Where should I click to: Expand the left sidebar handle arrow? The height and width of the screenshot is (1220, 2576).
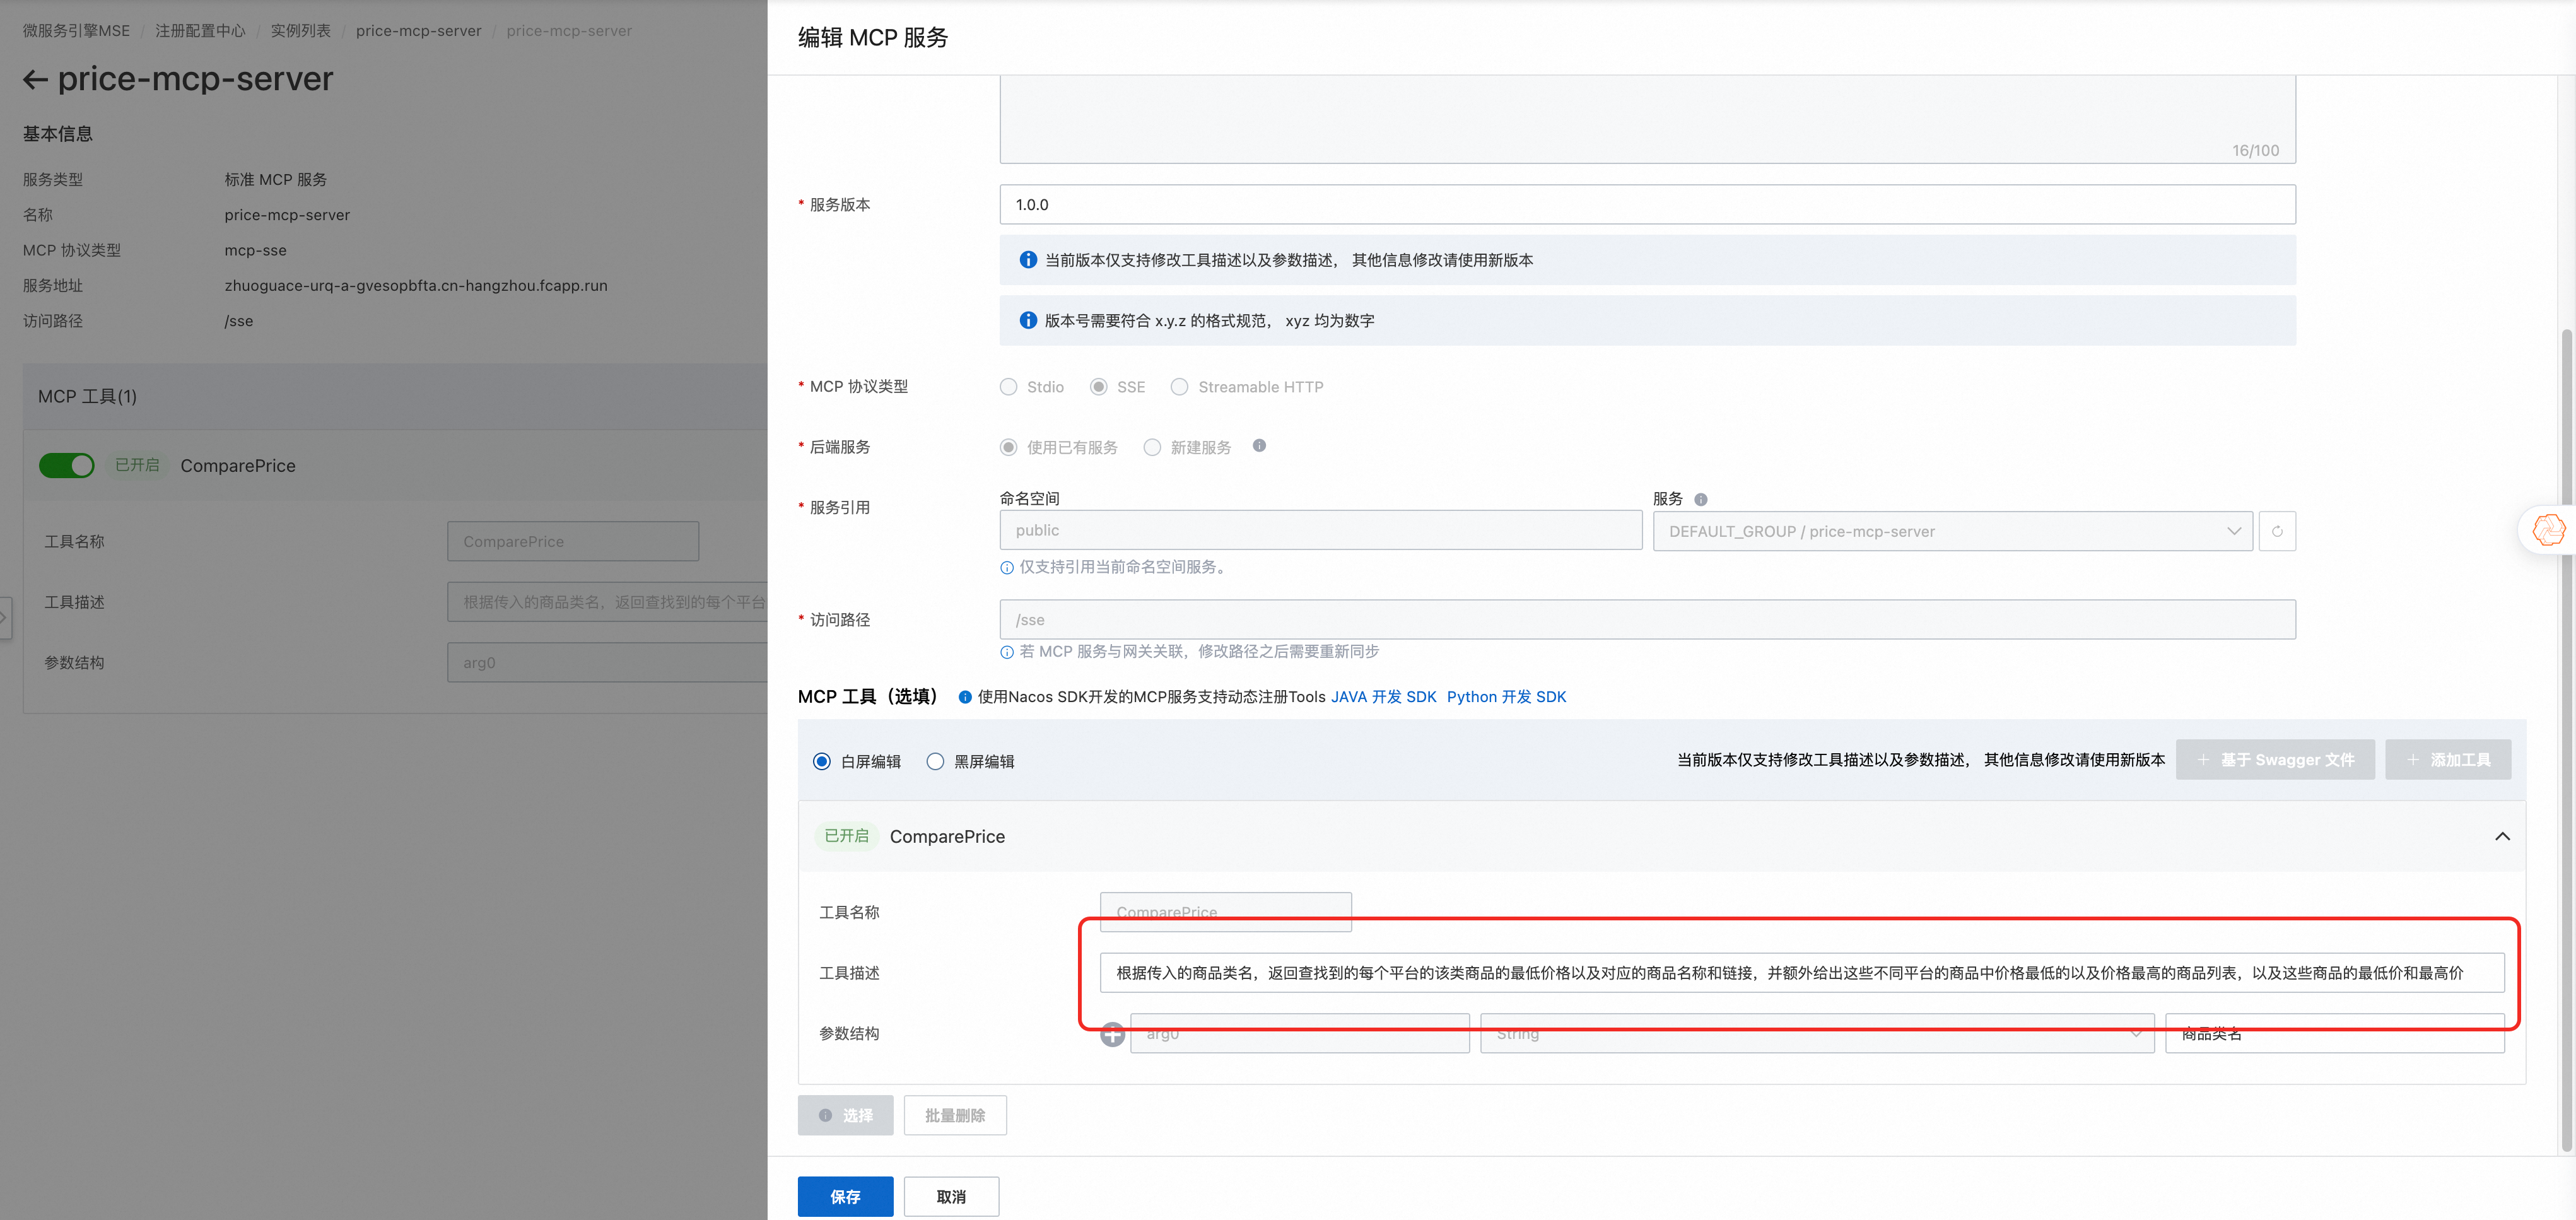pos(4,618)
